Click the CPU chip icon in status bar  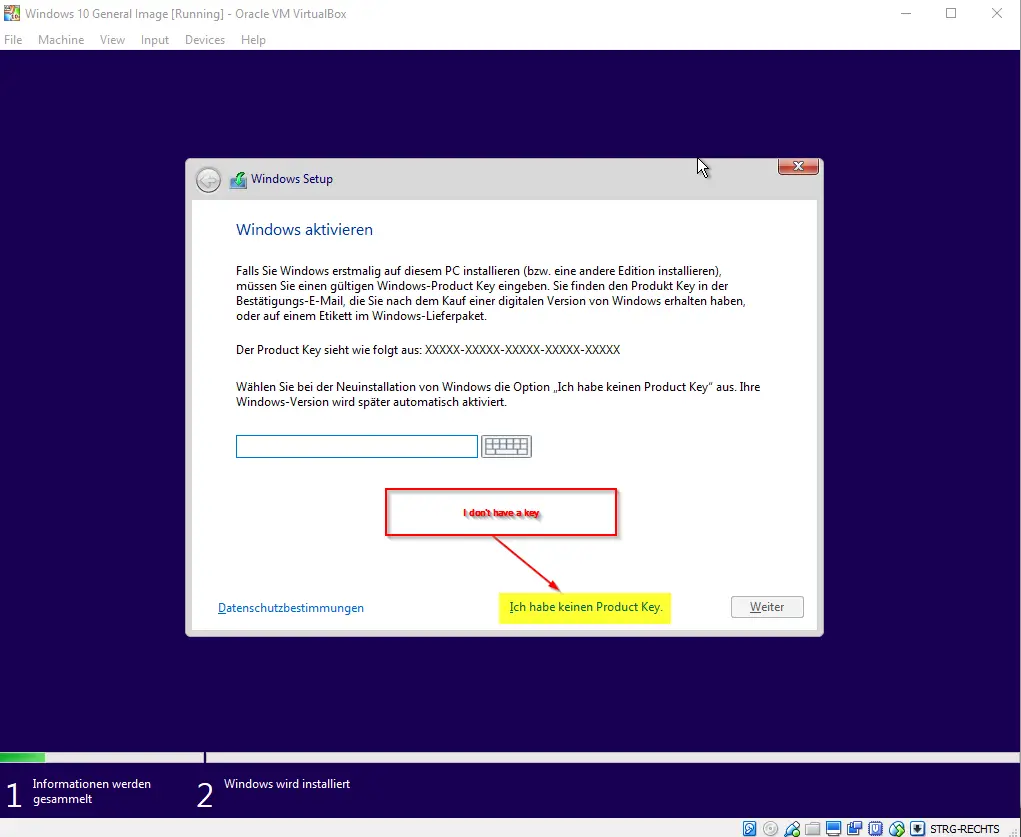(x=876, y=829)
